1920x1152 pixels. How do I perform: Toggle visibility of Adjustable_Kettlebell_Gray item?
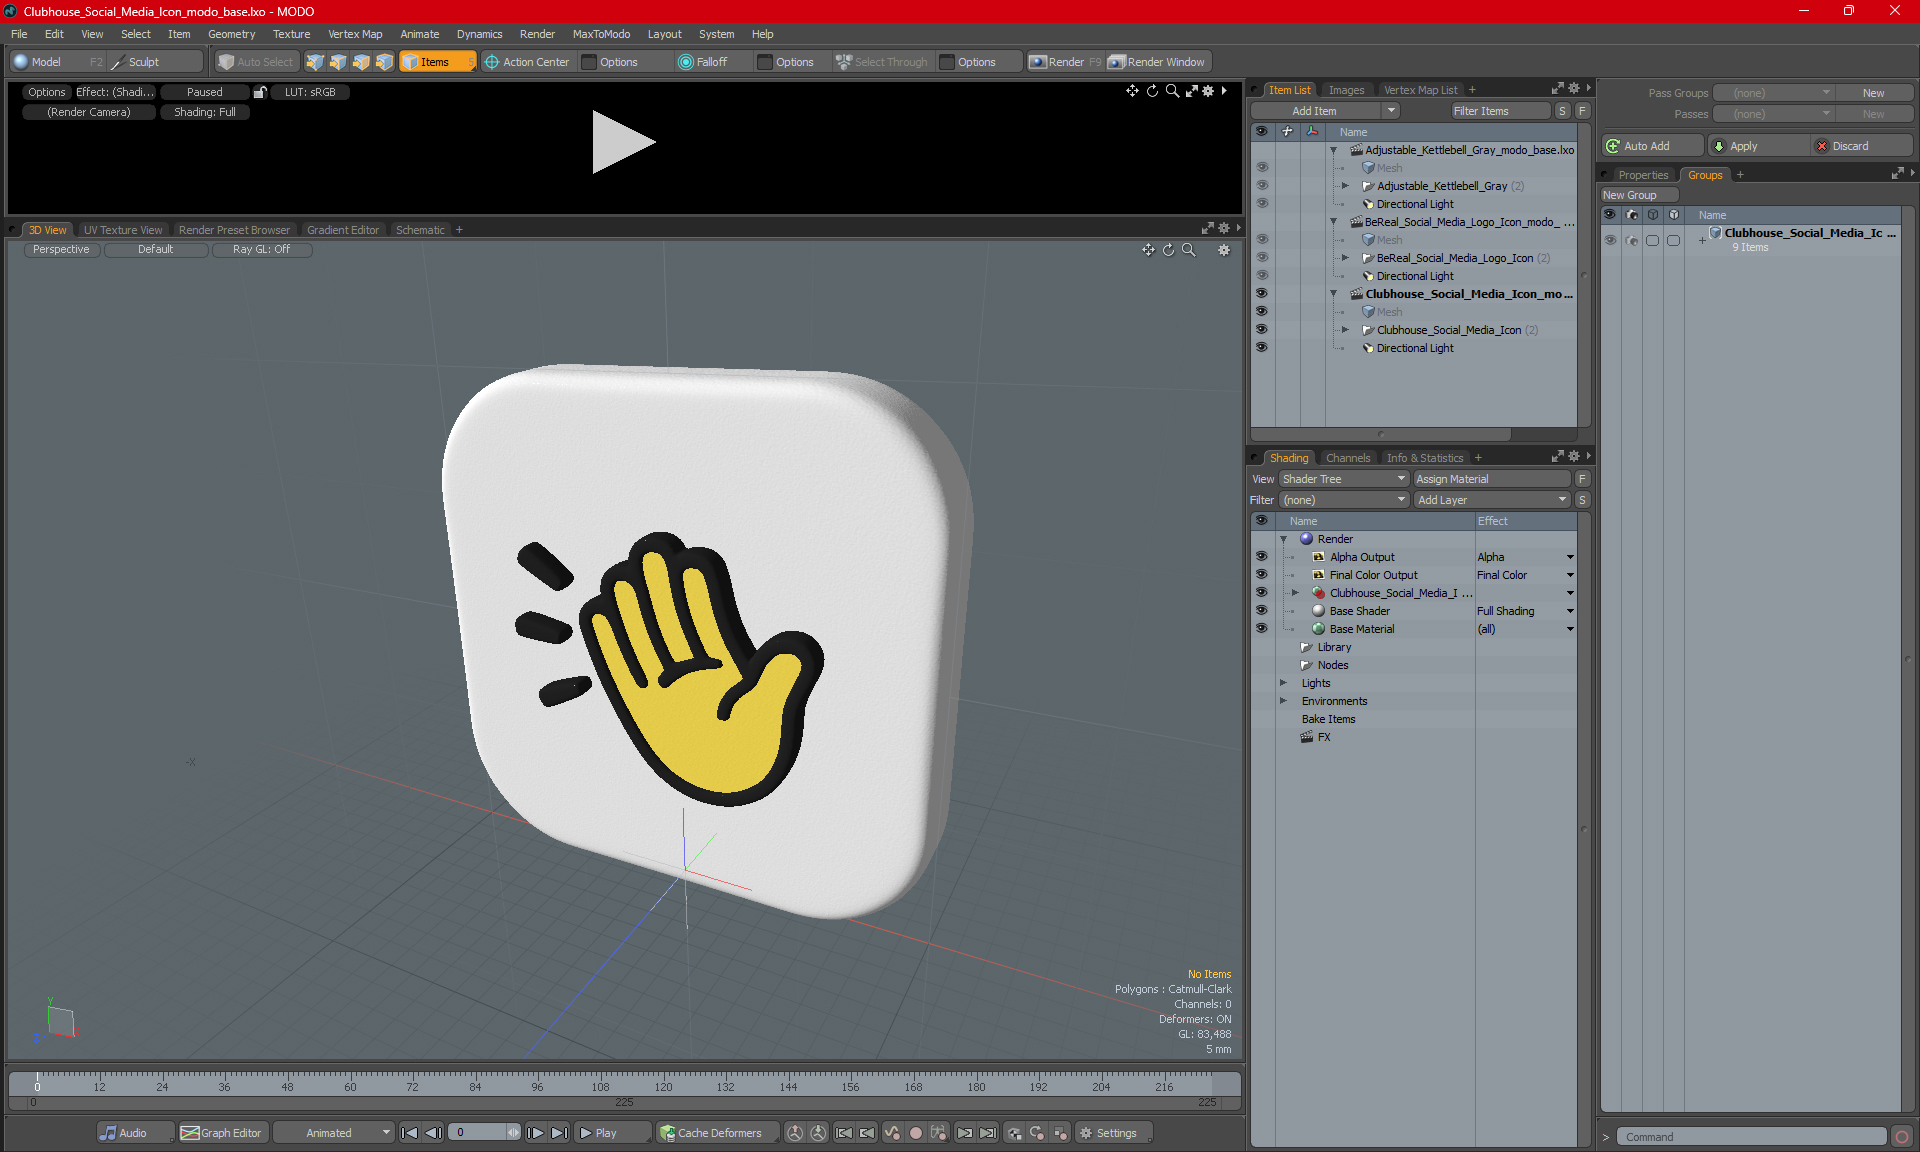pyautogui.click(x=1261, y=186)
